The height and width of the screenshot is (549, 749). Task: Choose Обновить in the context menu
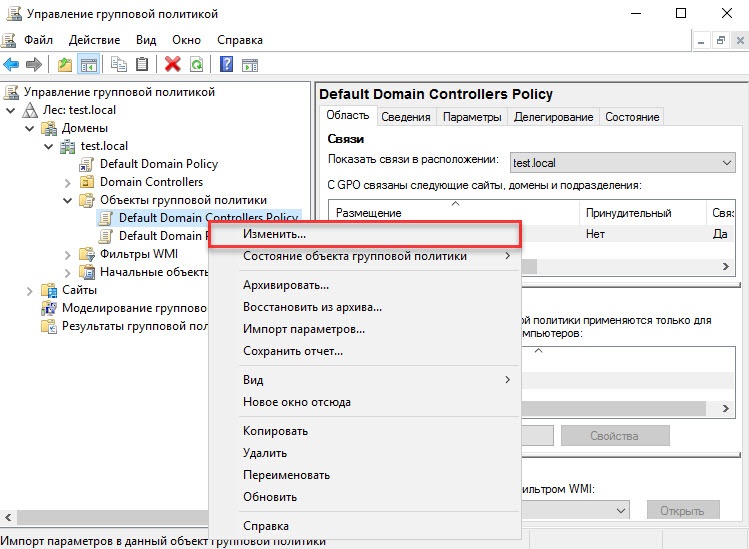(365, 497)
